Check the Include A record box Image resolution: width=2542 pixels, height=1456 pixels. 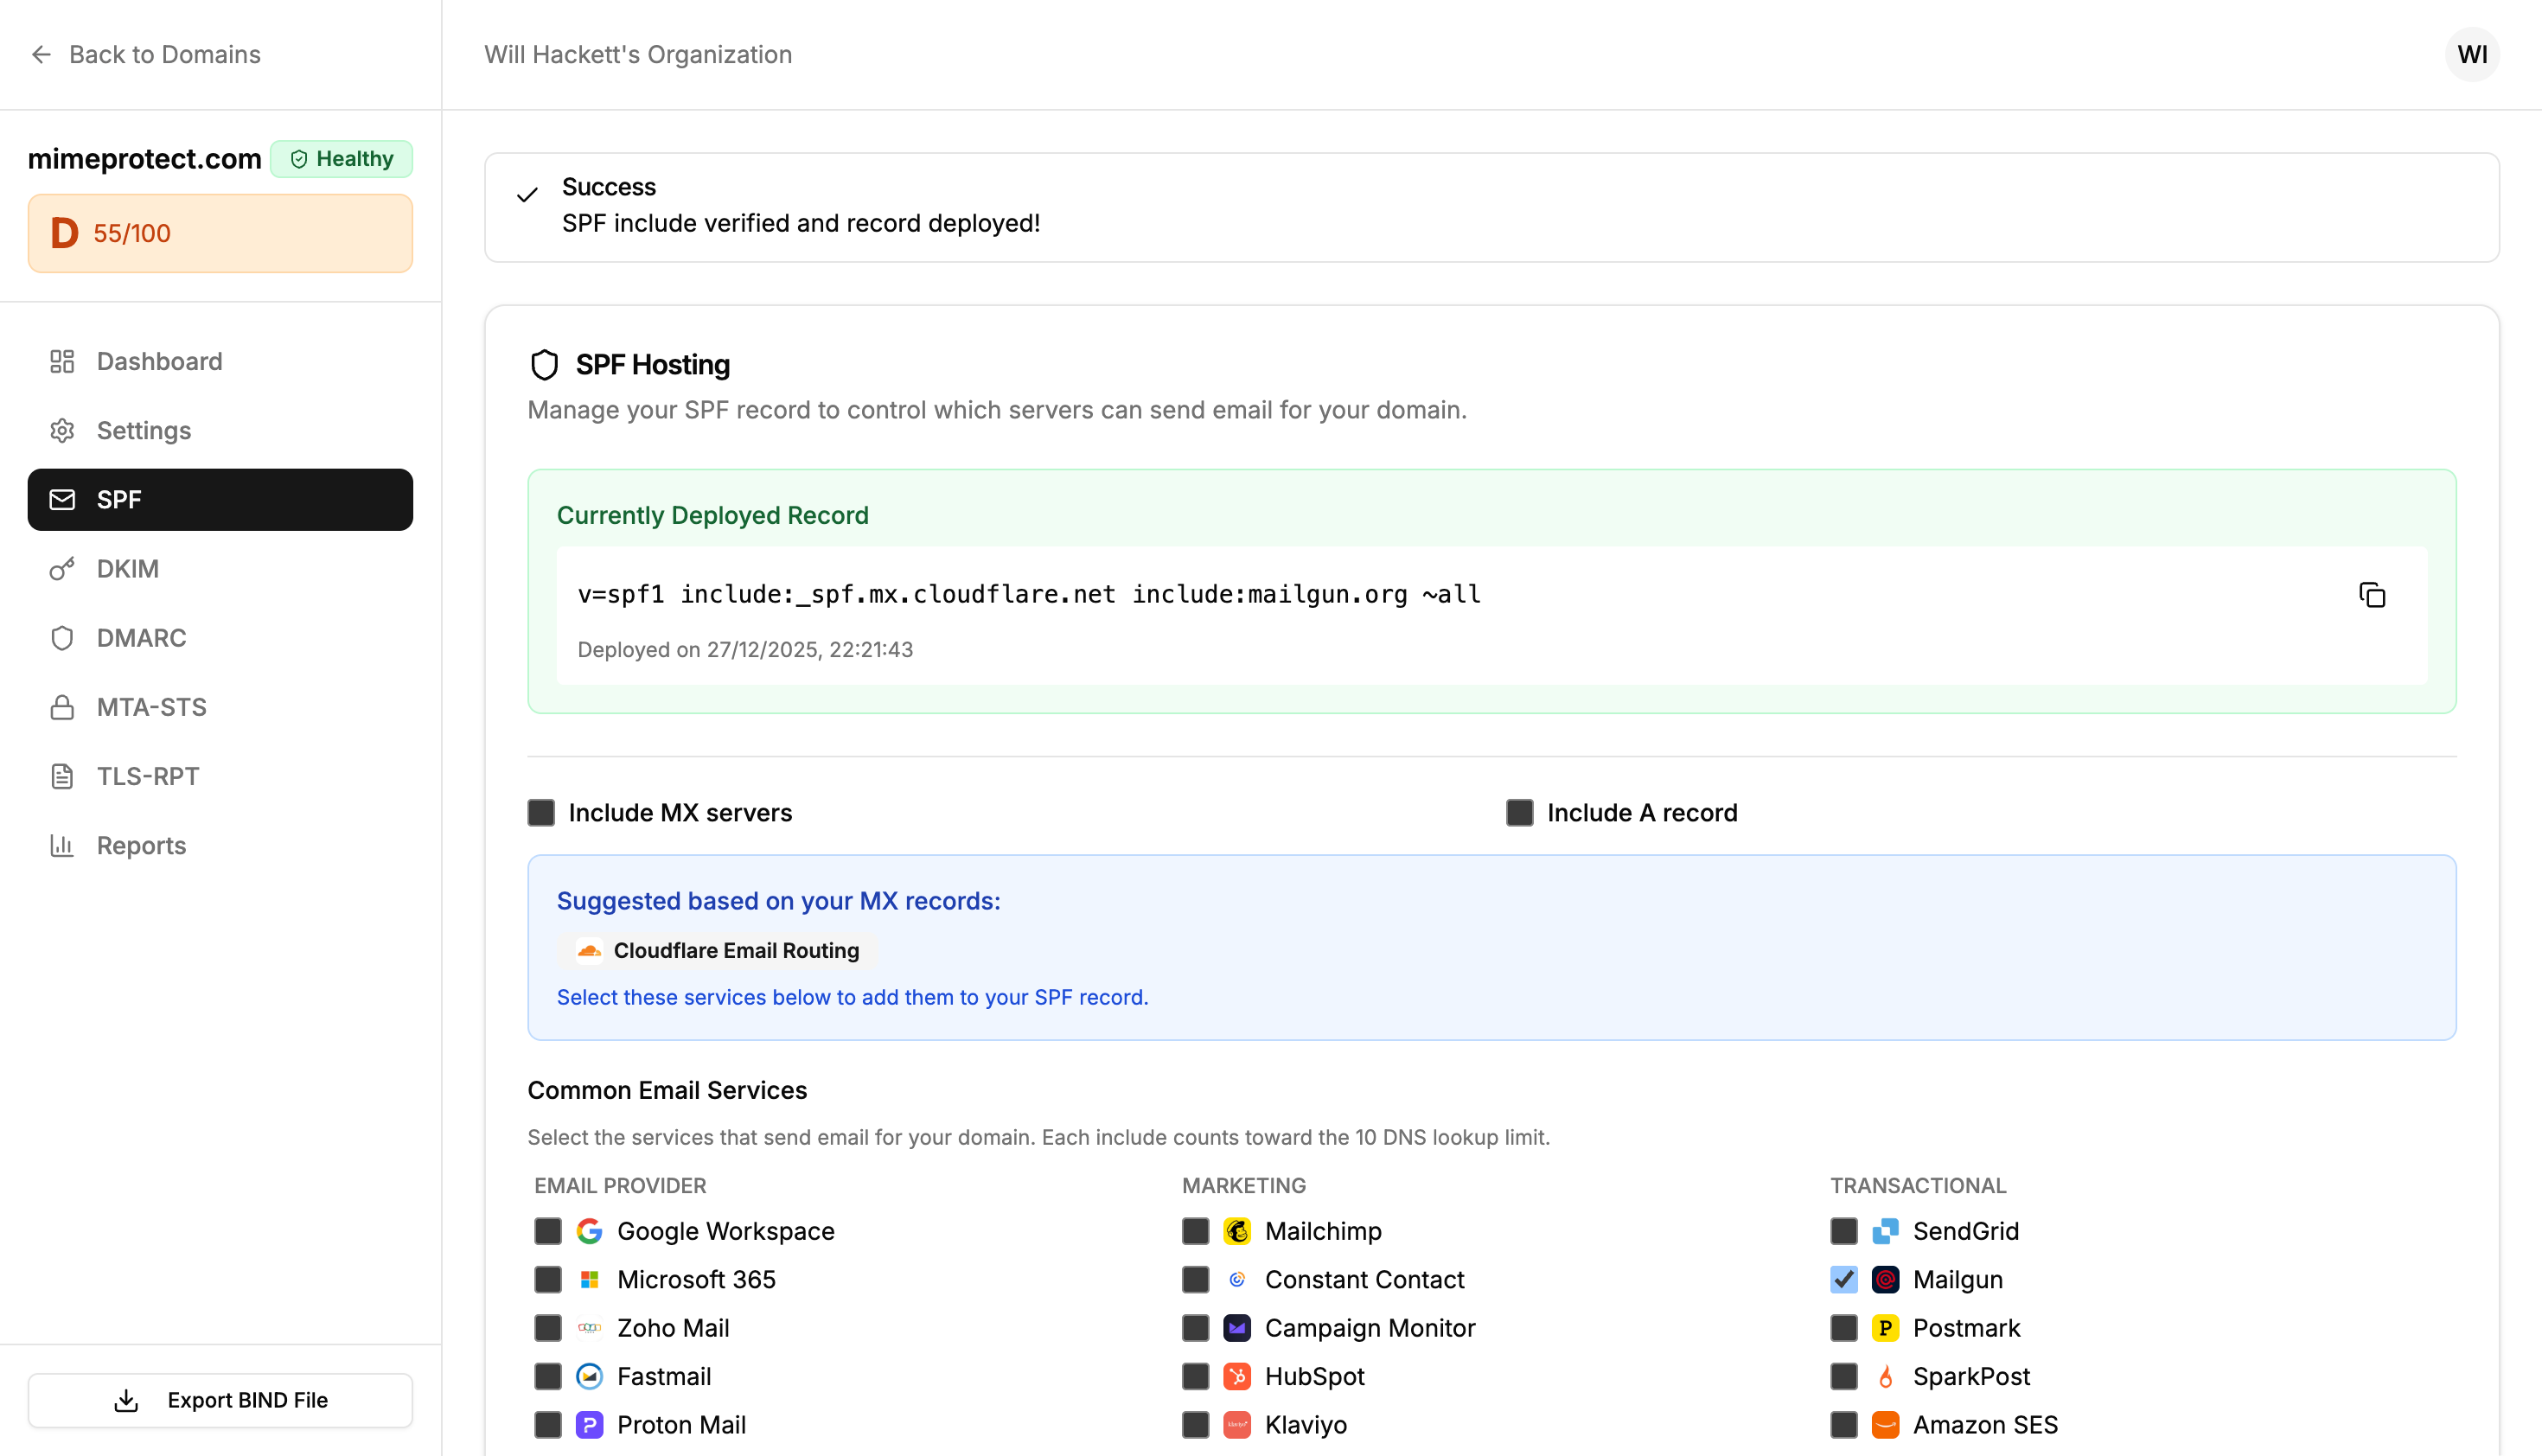(x=1519, y=812)
